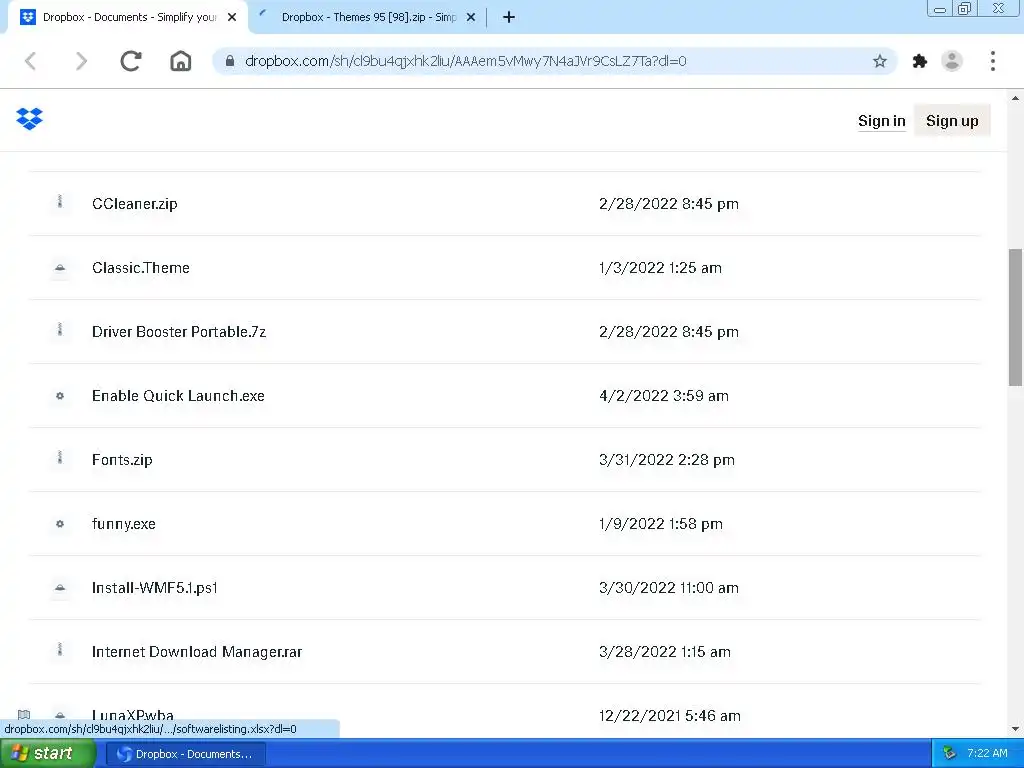Click the date 1/9/2022 1:58 pm
1024x768 pixels.
point(661,524)
